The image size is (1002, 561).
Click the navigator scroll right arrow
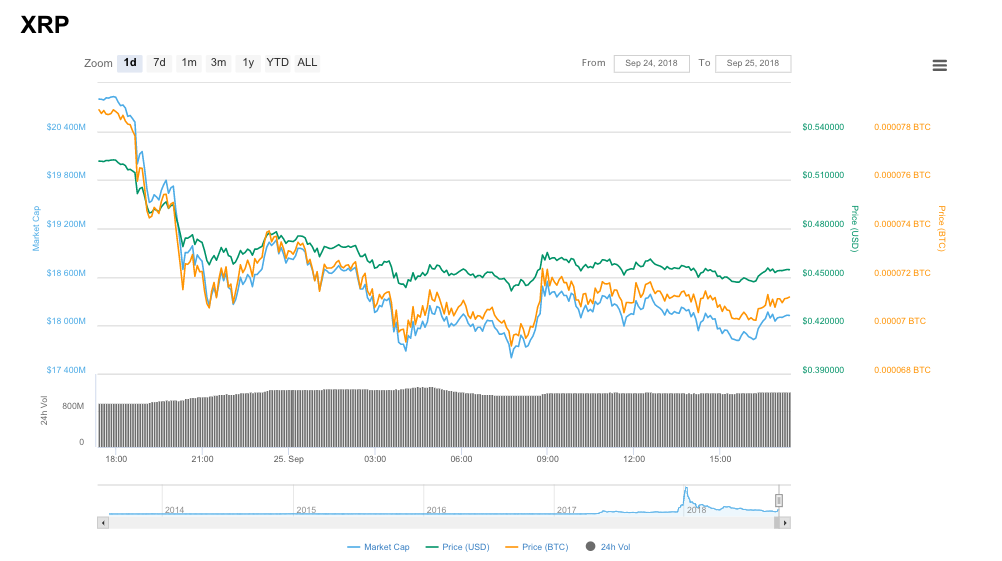pyautogui.click(x=785, y=523)
